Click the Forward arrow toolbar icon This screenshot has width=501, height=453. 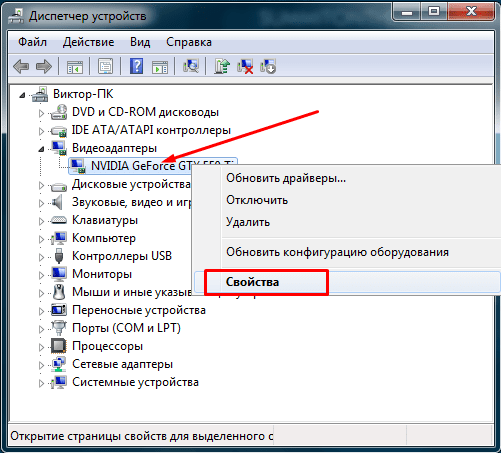pos(44,66)
